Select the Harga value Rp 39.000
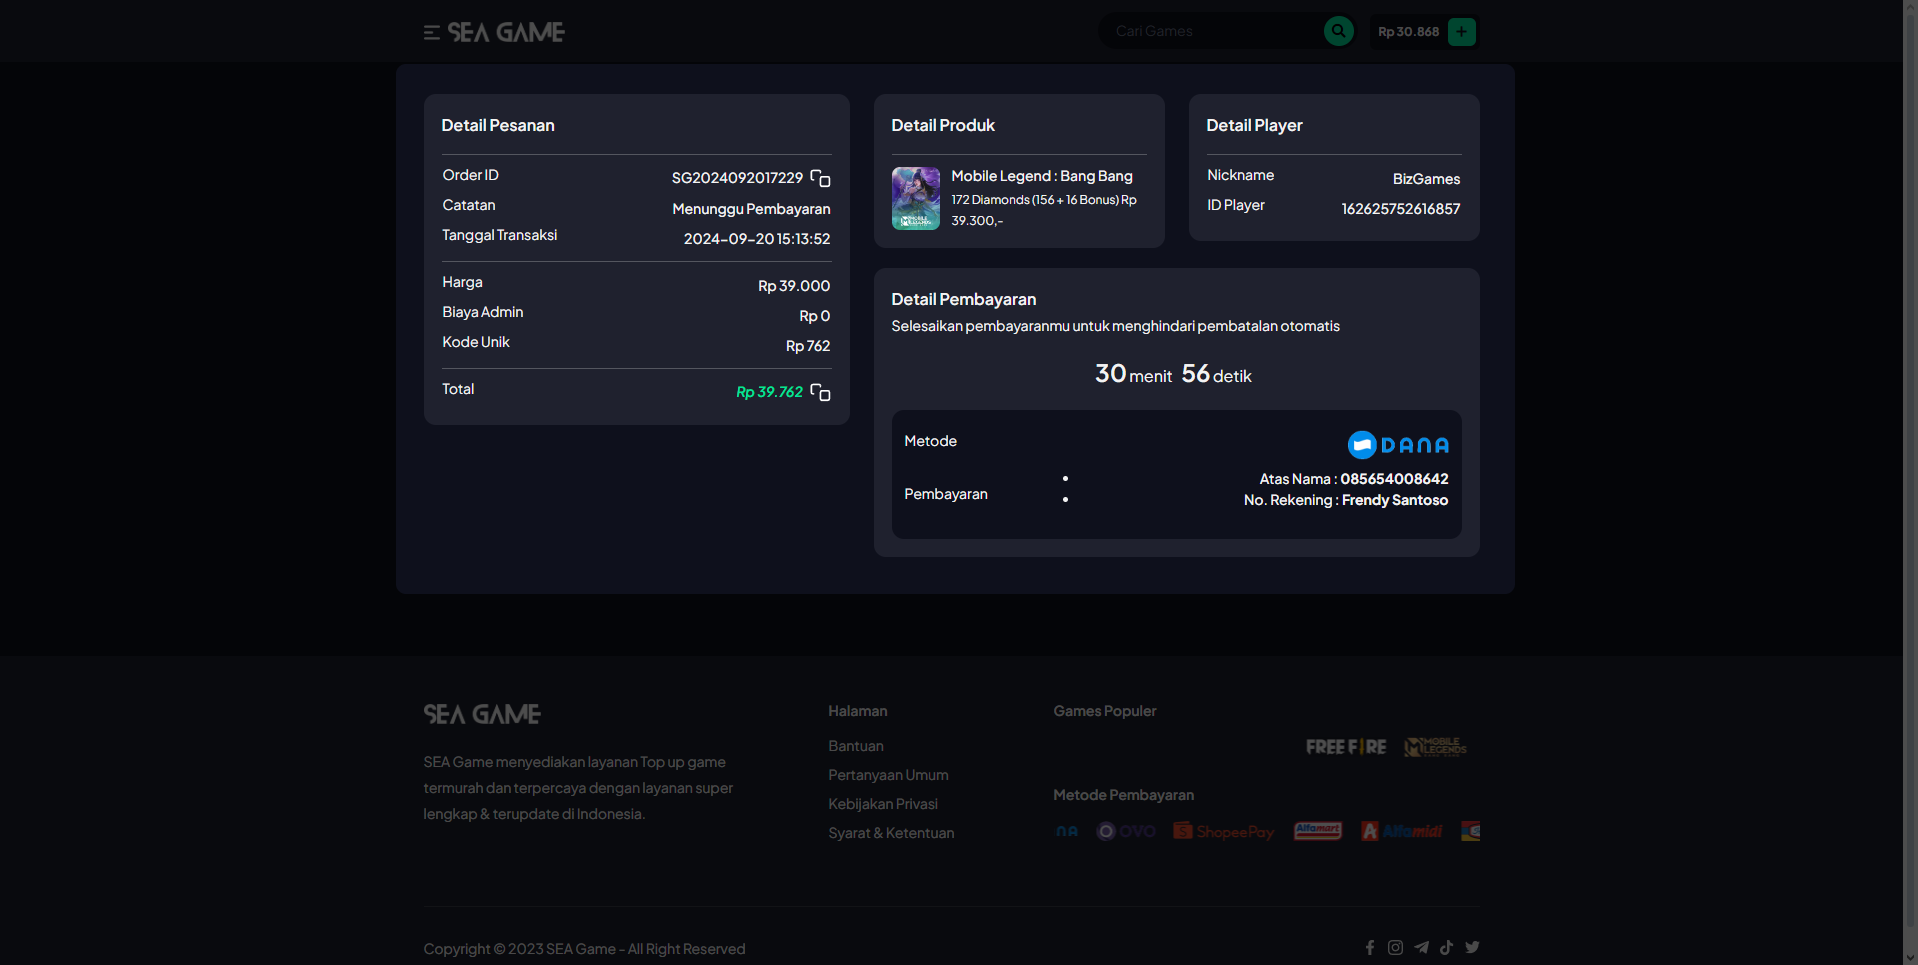This screenshot has height=965, width=1918. 794,286
